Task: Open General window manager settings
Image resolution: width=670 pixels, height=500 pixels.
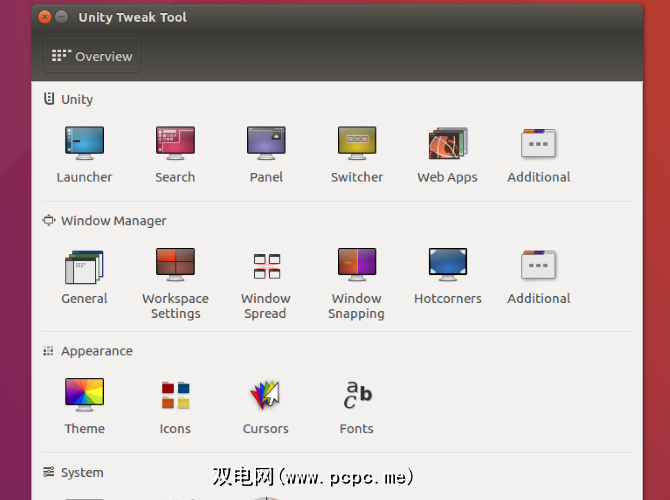Action: [84, 266]
